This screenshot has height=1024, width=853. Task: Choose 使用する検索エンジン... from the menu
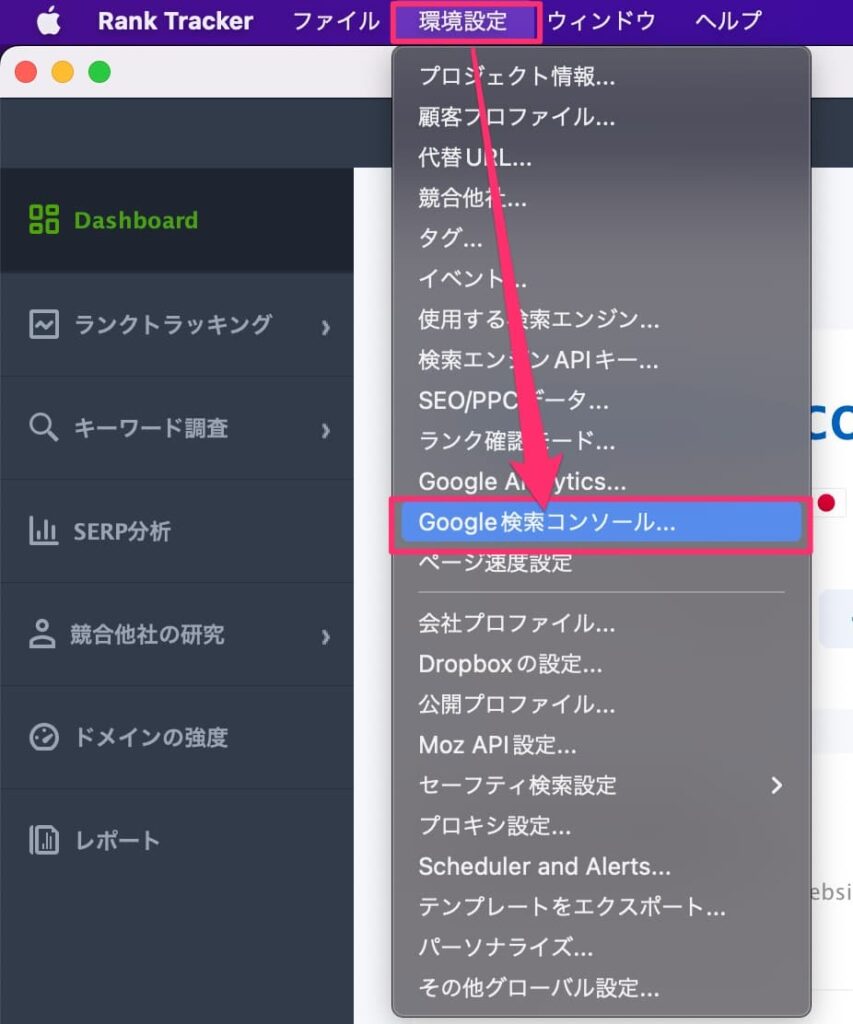[x=601, y=319]
